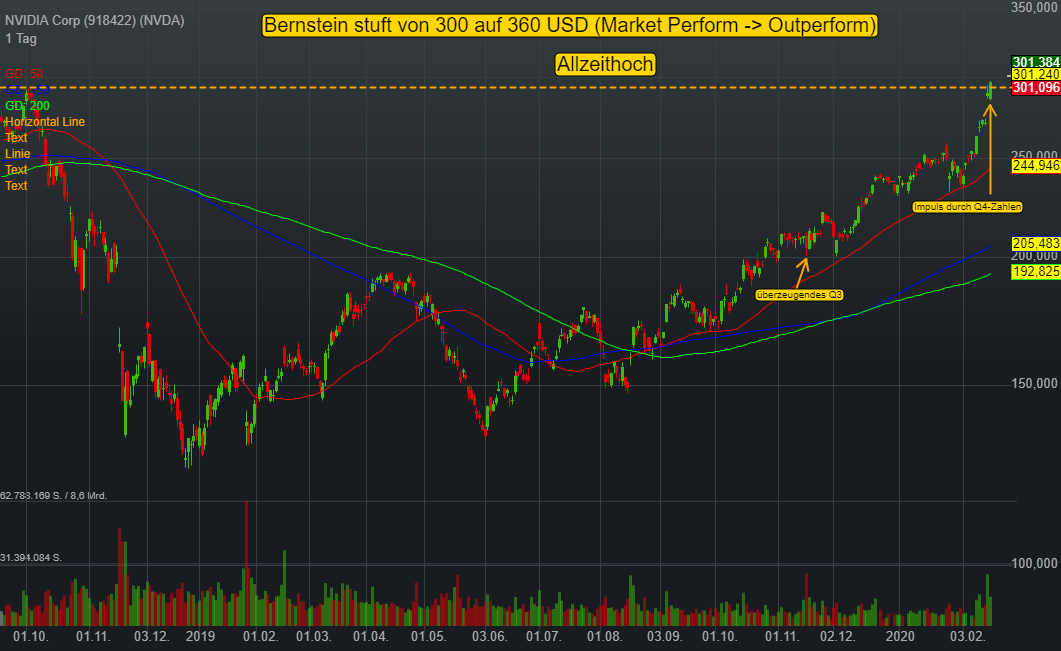
Task: Select the "31.394.084 S." volume label
Action: [31, 558]
